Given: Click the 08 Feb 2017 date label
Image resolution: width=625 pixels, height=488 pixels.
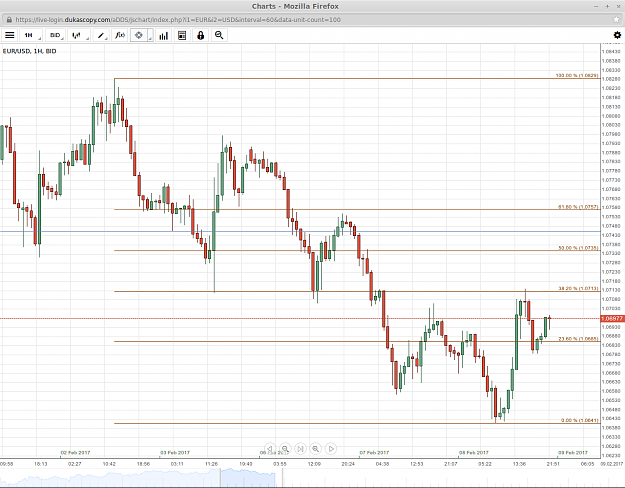Looking at the screenshot, I should click(x=474, y=453).
